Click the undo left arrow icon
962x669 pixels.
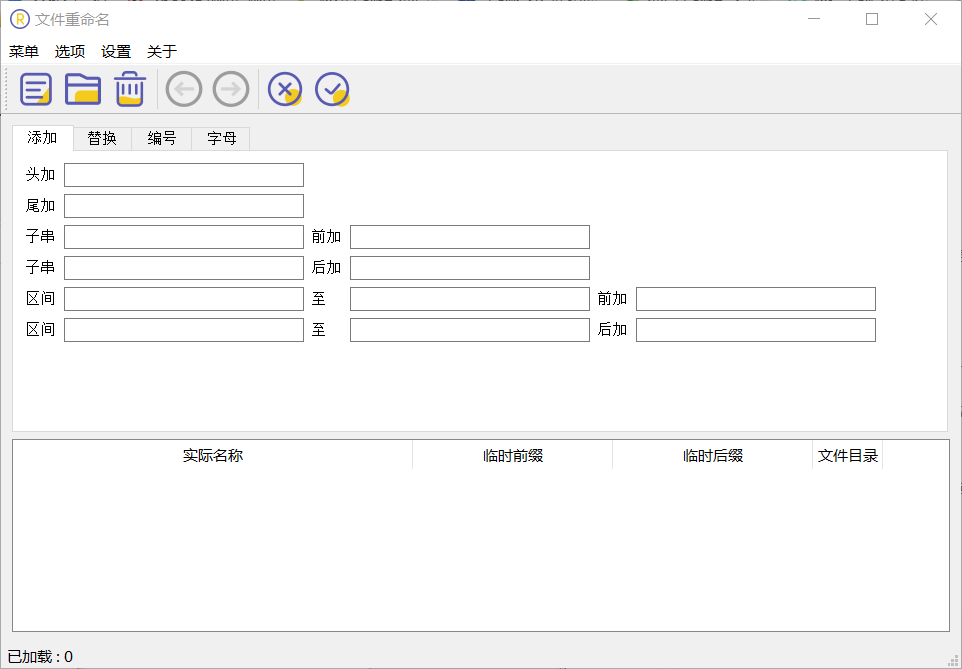coord(184,90)
